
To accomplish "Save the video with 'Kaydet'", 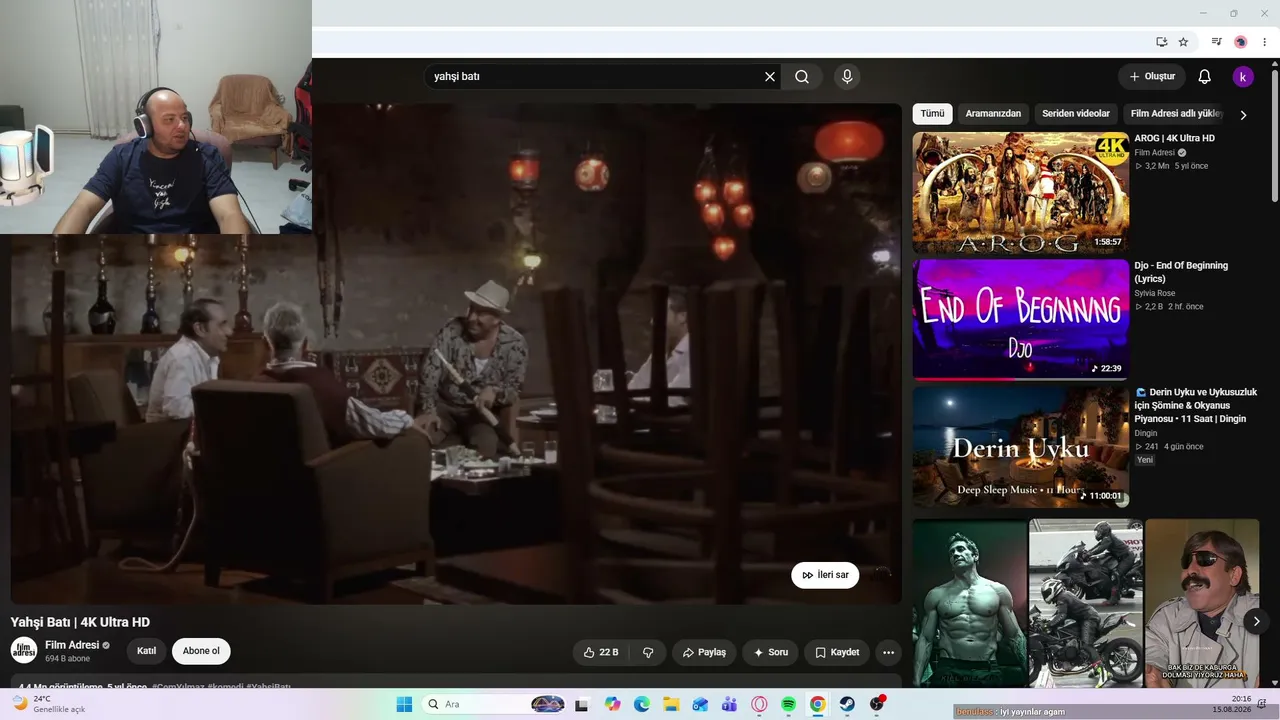I will [x=837, y=652].
